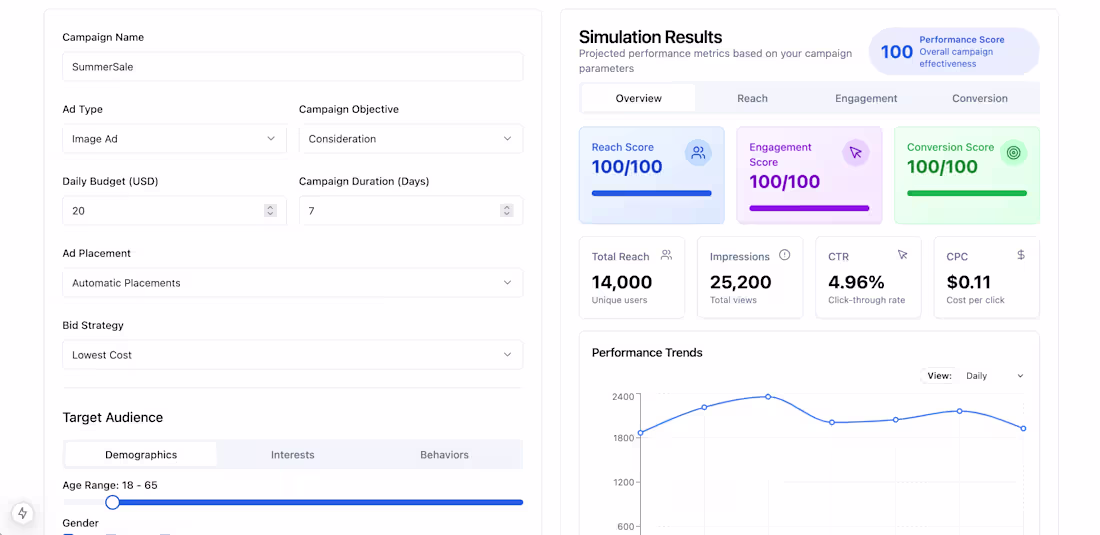This screenshot has height=535, width=1100.
Task: Click the Campaign Name input field
Action: tap(293, 67)
